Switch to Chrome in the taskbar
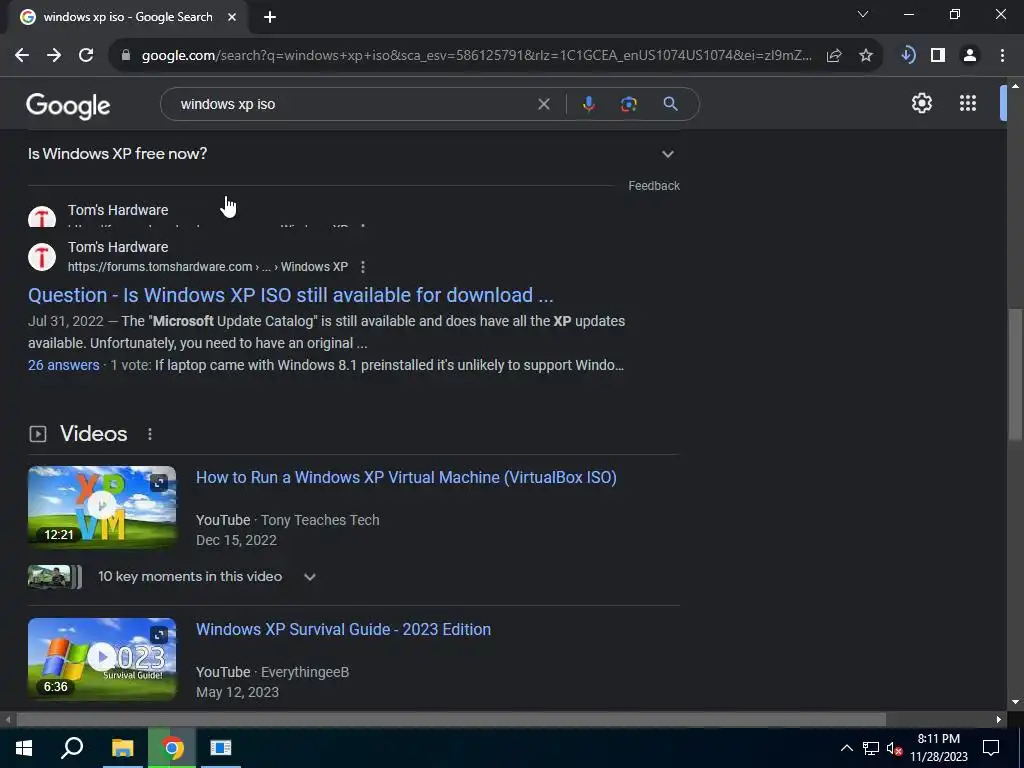This screenshot has width=1024, height=768. (x=172, y=748)
